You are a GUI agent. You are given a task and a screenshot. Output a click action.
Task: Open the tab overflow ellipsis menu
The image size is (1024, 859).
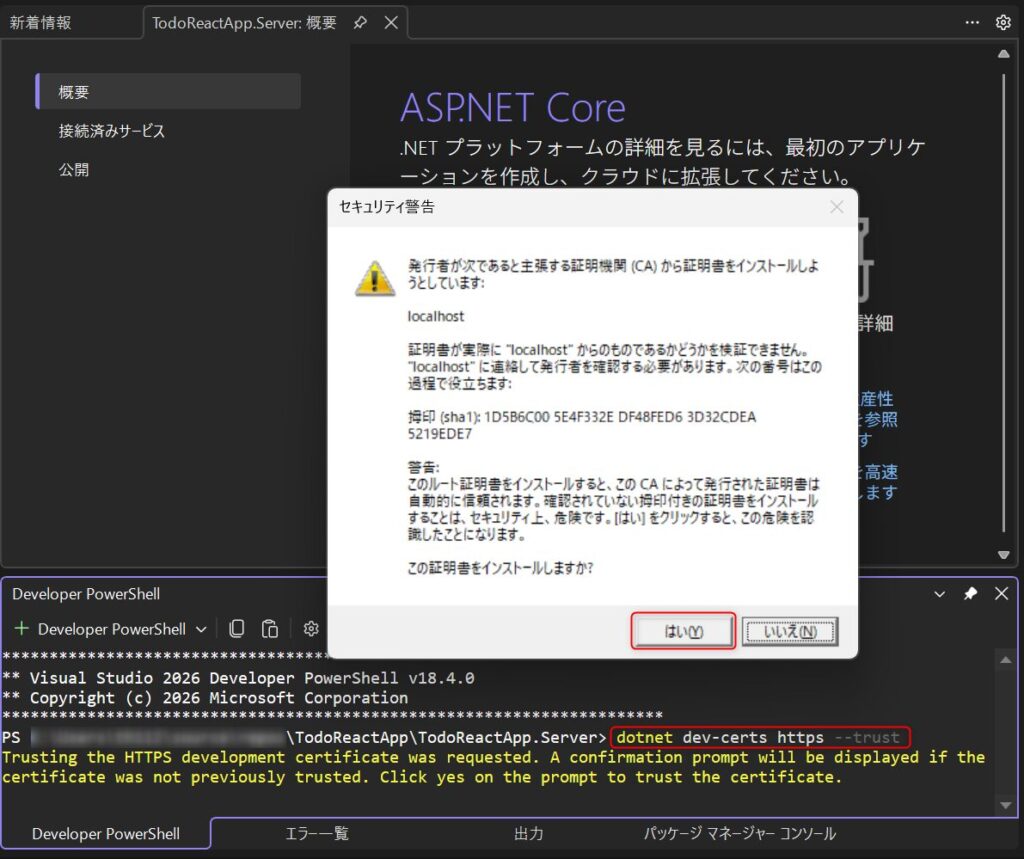click(972, 22)
